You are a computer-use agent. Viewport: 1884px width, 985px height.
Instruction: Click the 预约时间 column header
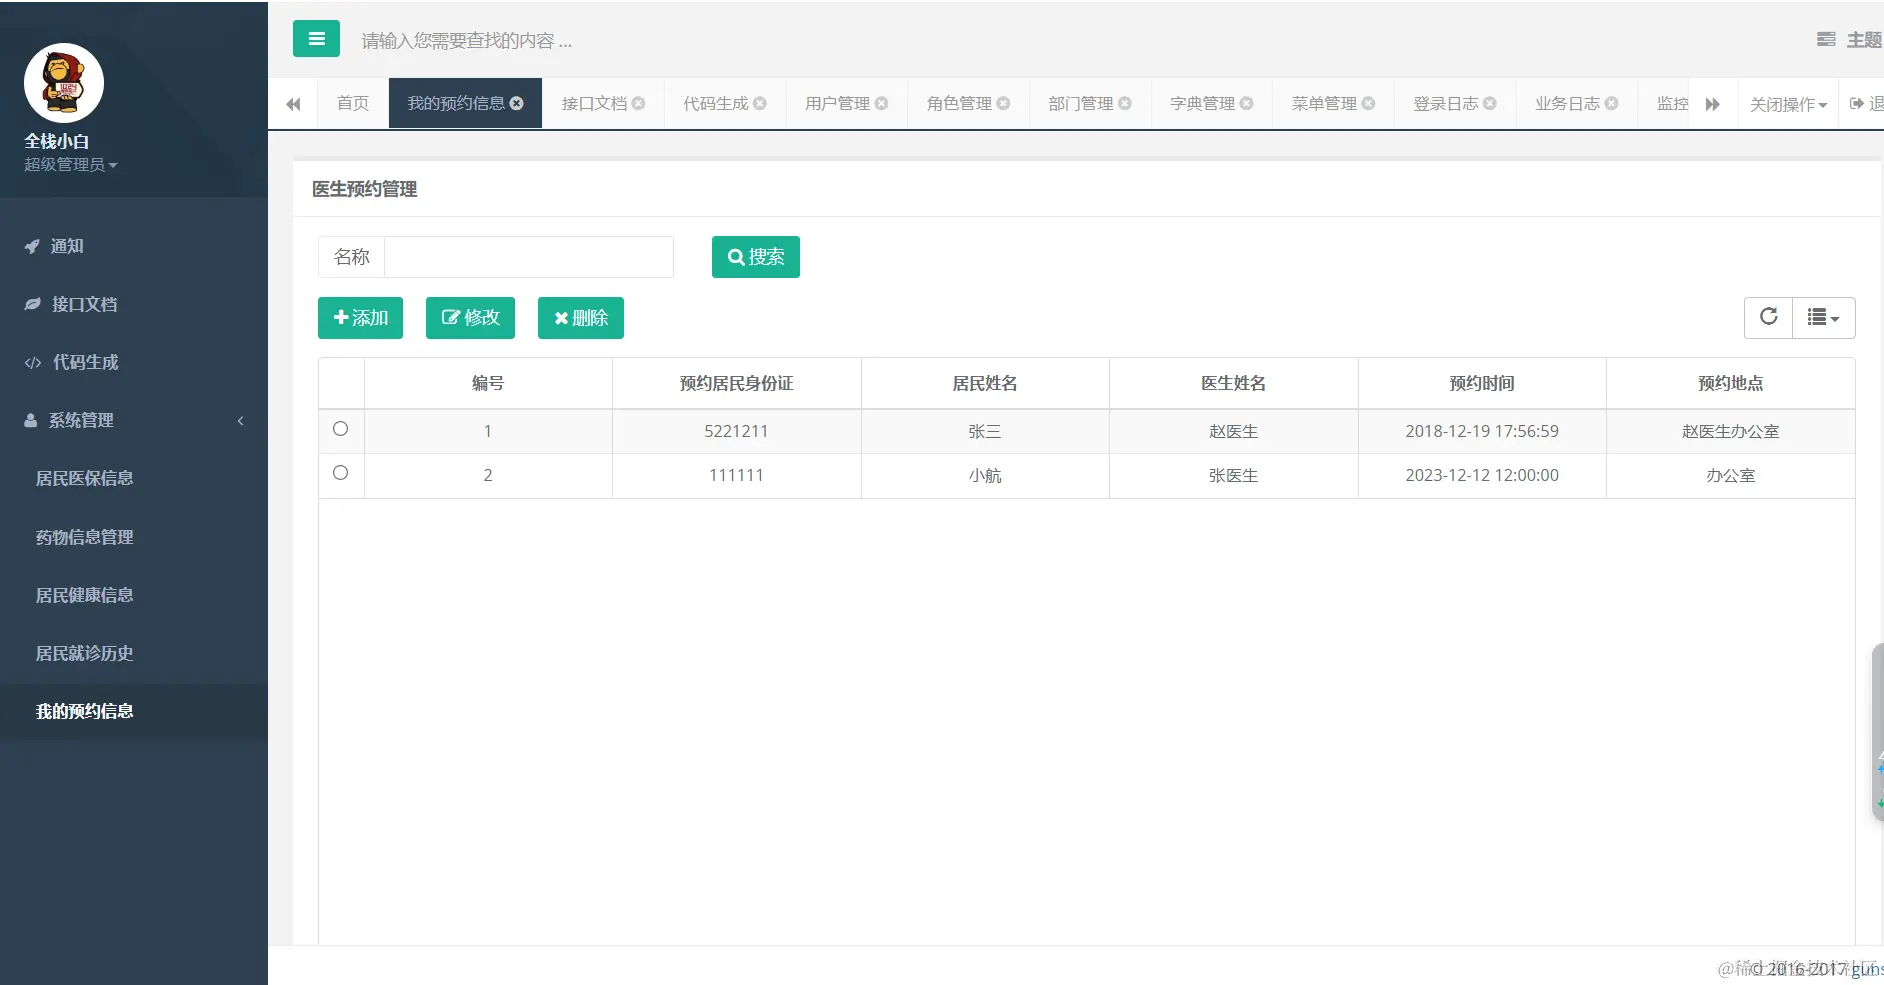pyautogui.click(x=1482, y=383)
